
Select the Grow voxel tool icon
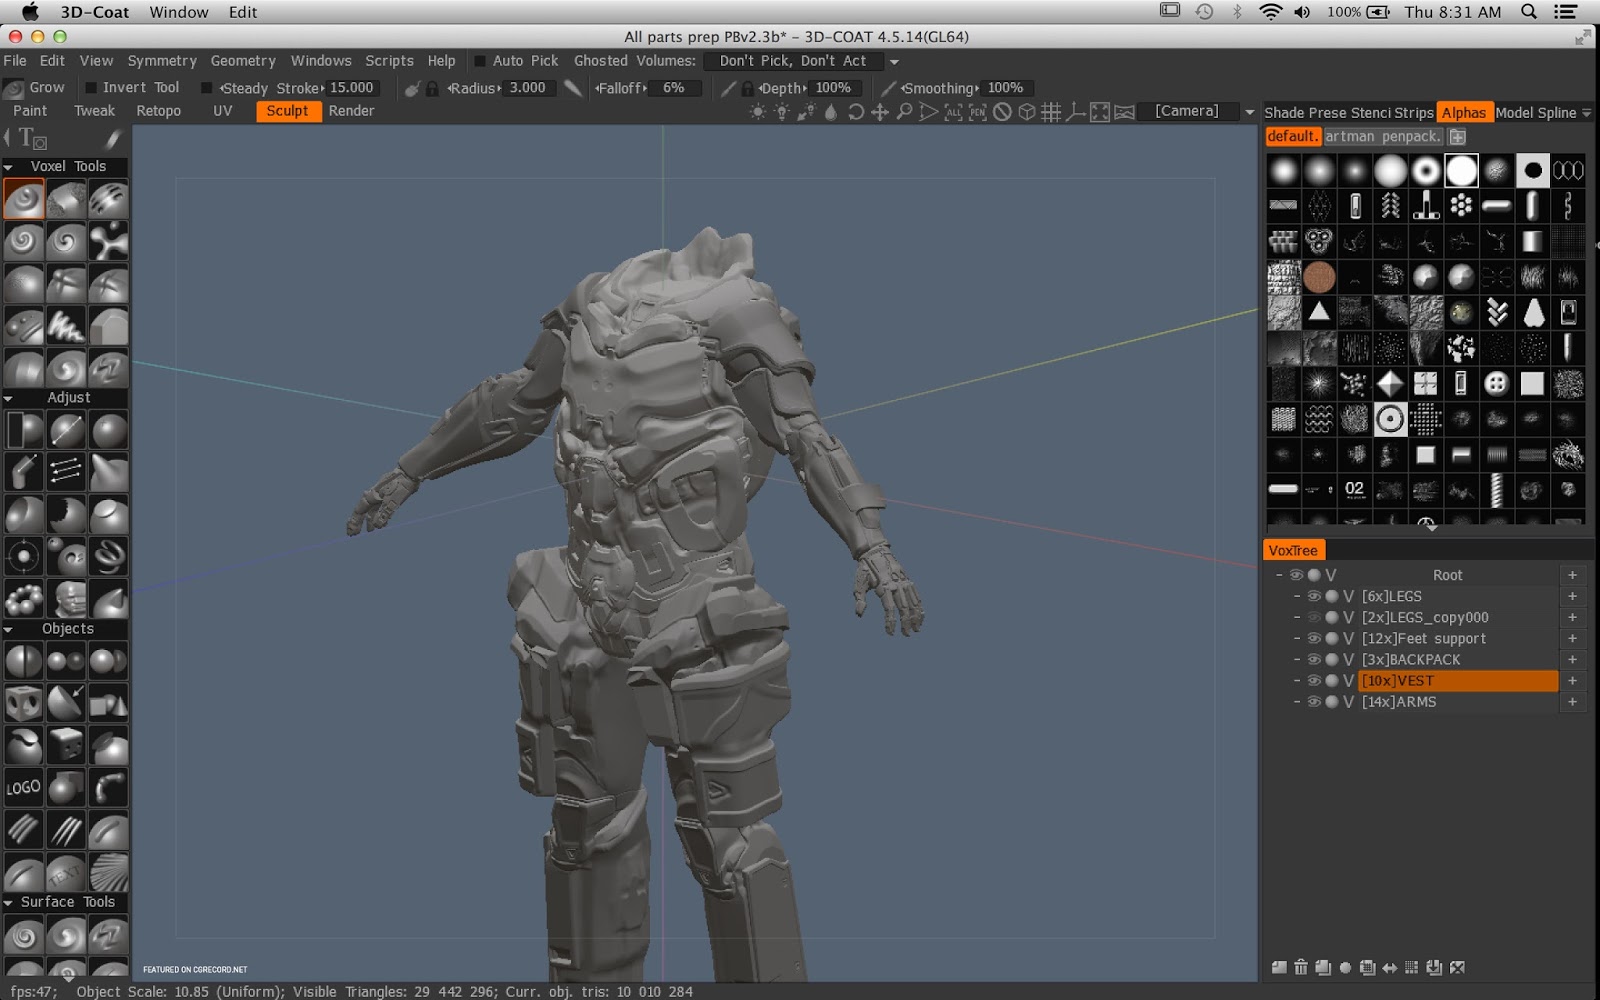click(x=23, y=199)
